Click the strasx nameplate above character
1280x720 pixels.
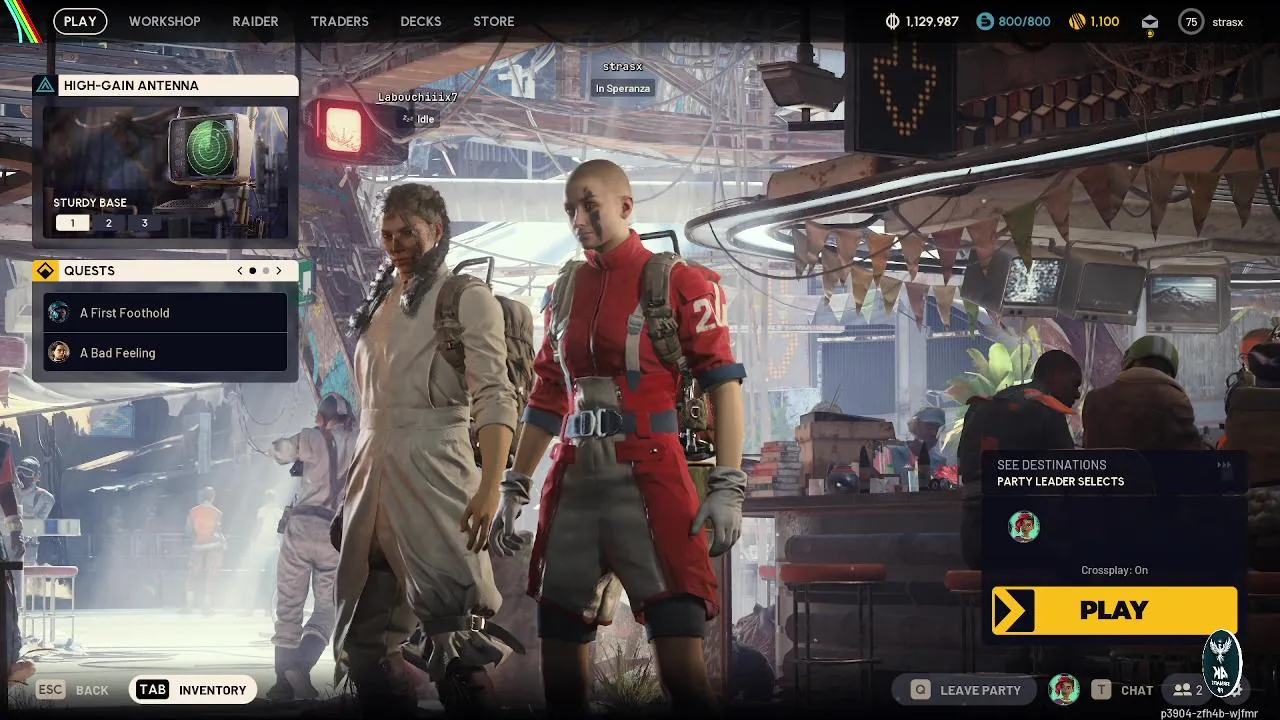622,66
